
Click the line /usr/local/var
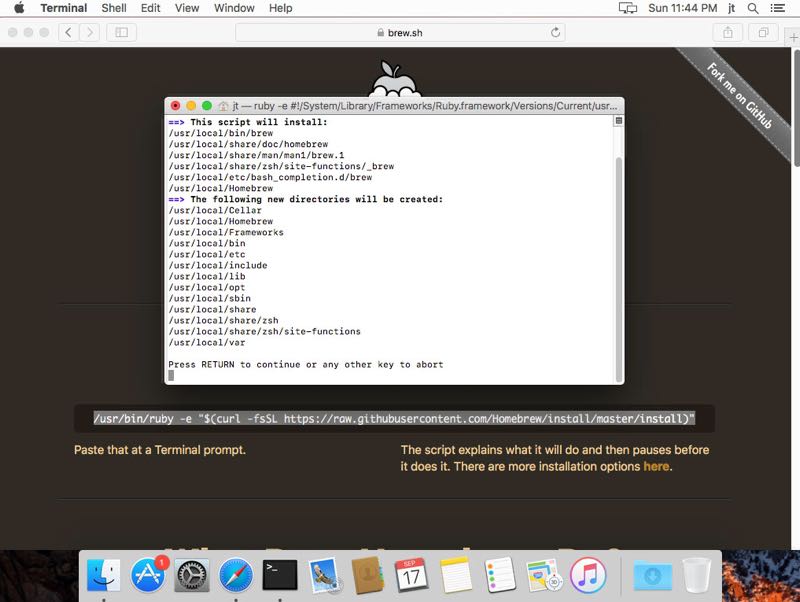tap(207, 343)
